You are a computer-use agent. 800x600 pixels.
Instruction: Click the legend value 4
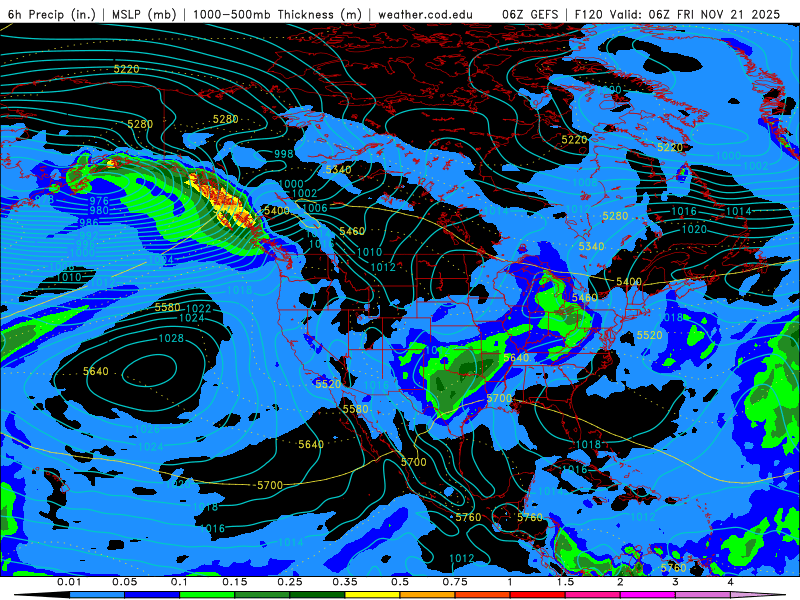731,582
